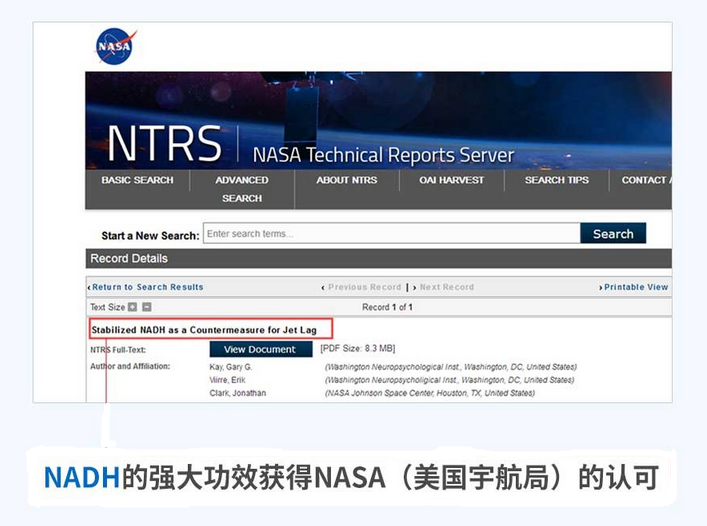Click Return to Search Results link
This screenshot has height=526, width=707.
pyautogui.click(x=147, y=287)
